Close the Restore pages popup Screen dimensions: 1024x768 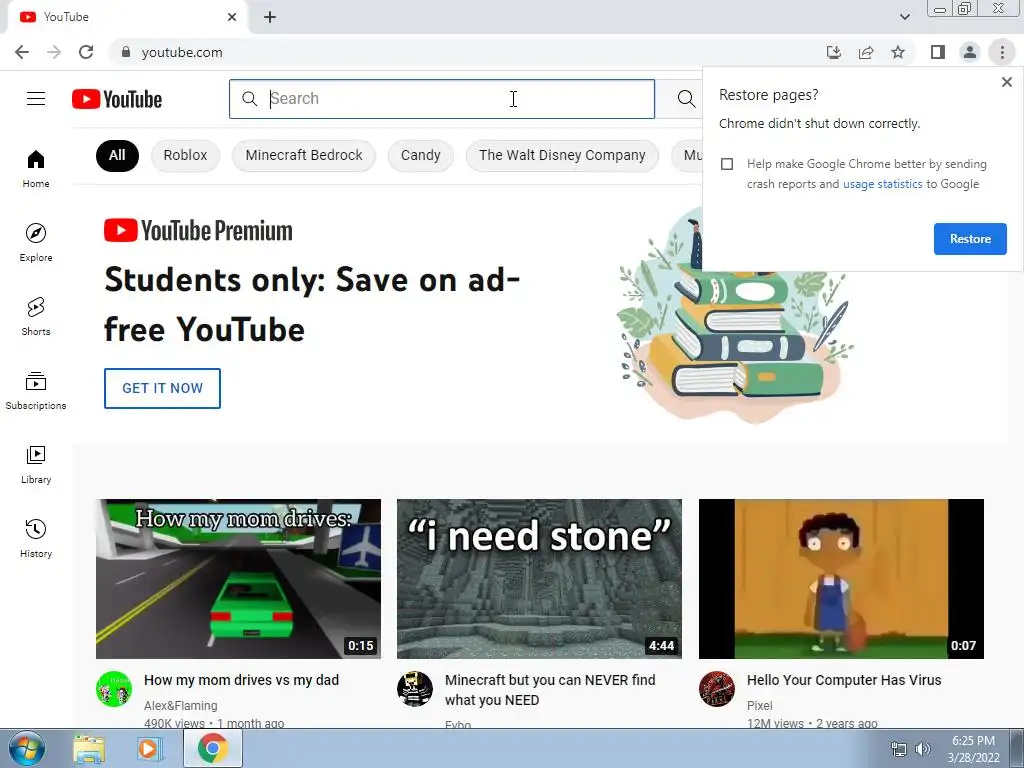1006,82
